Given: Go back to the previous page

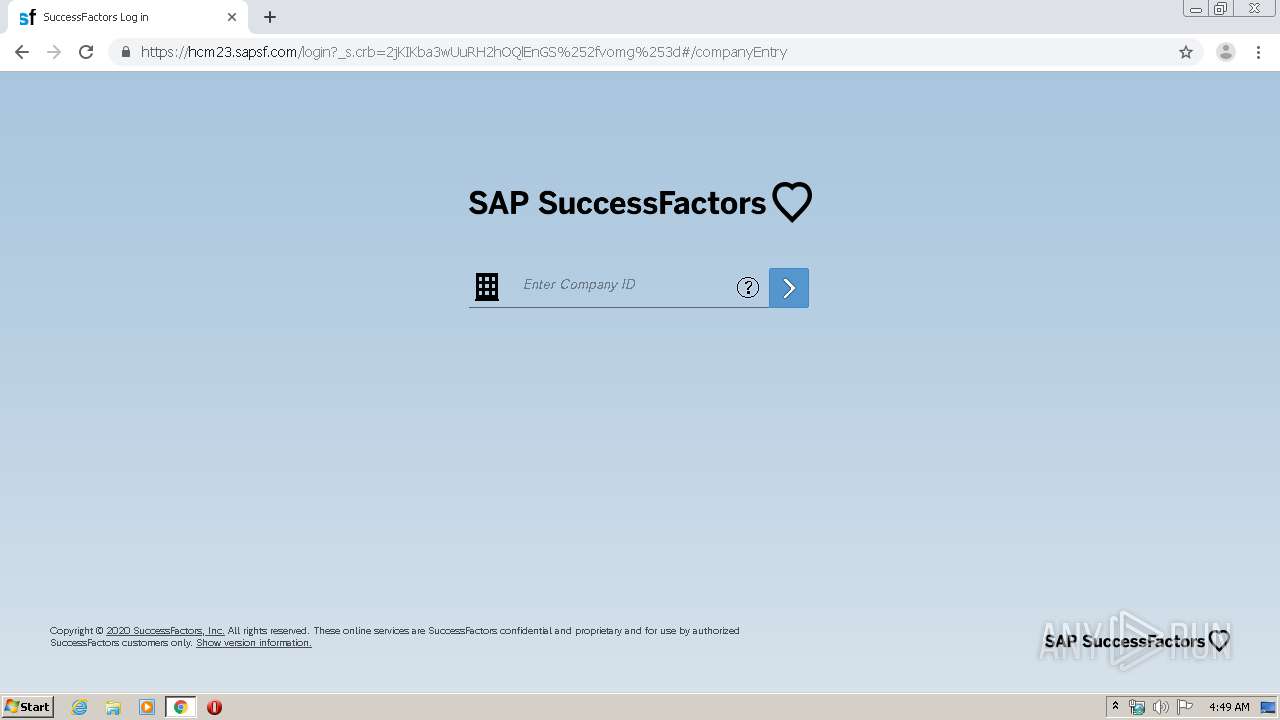Looking at the screenshot, I should (22, 52).
